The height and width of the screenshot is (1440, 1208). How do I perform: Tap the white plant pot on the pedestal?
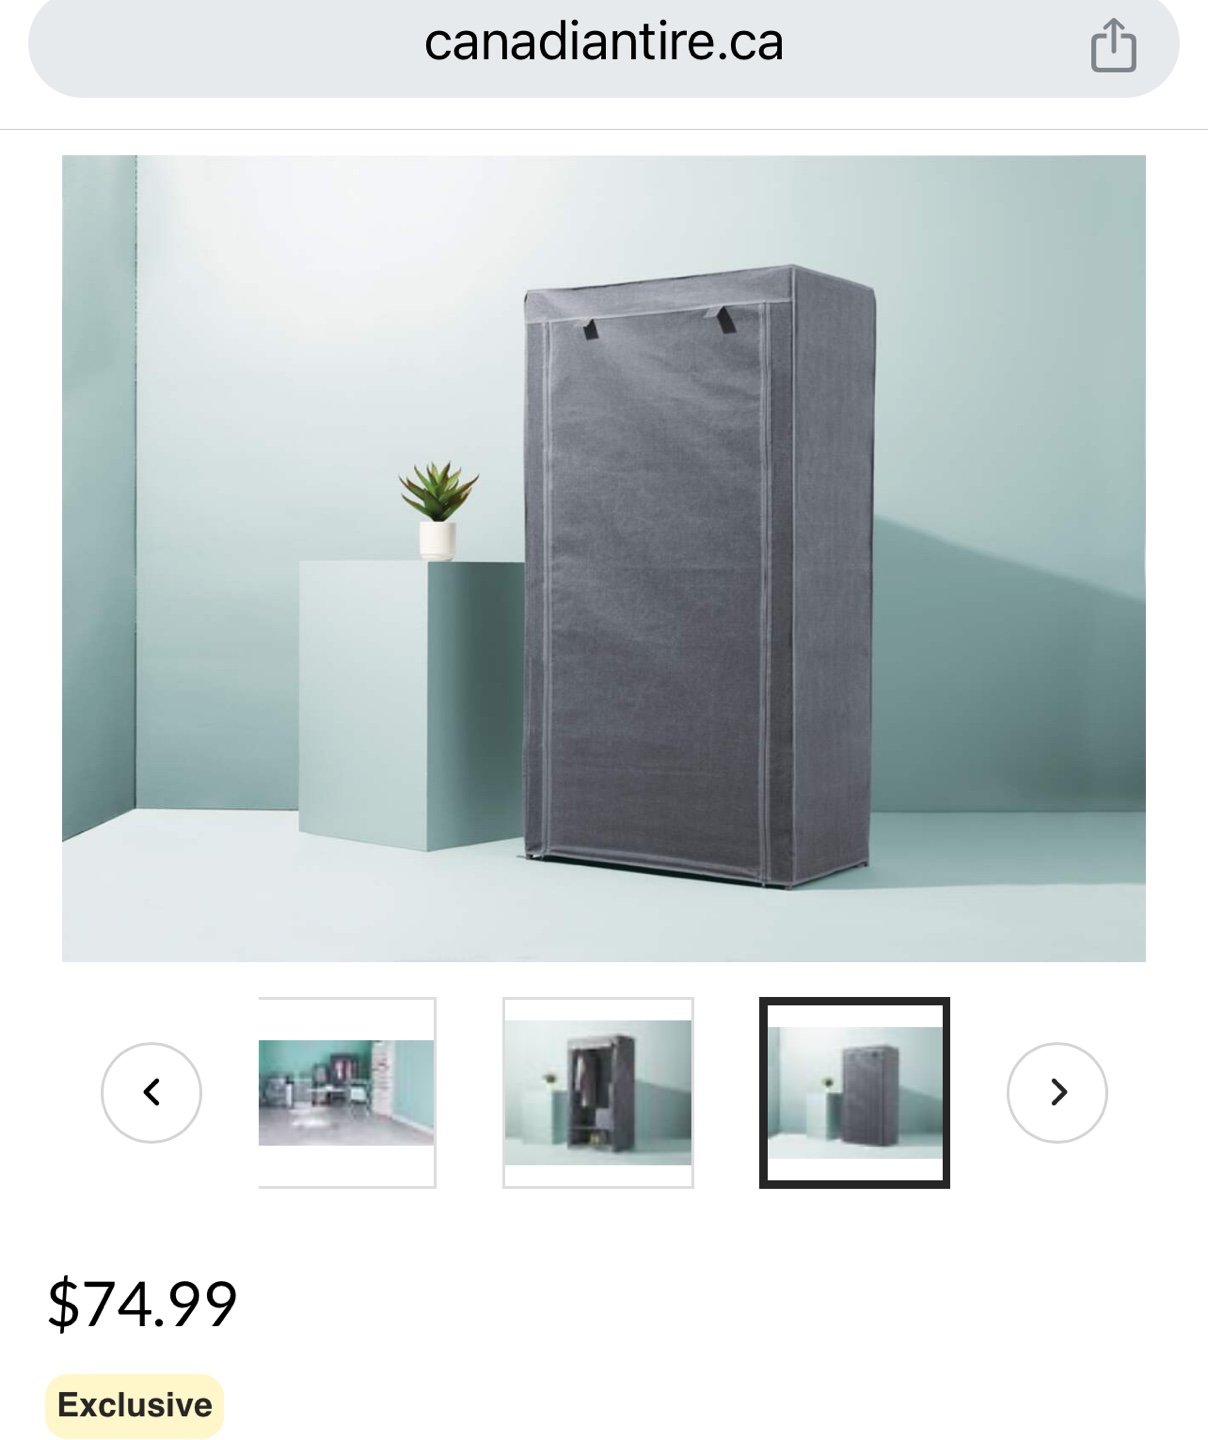438,541
